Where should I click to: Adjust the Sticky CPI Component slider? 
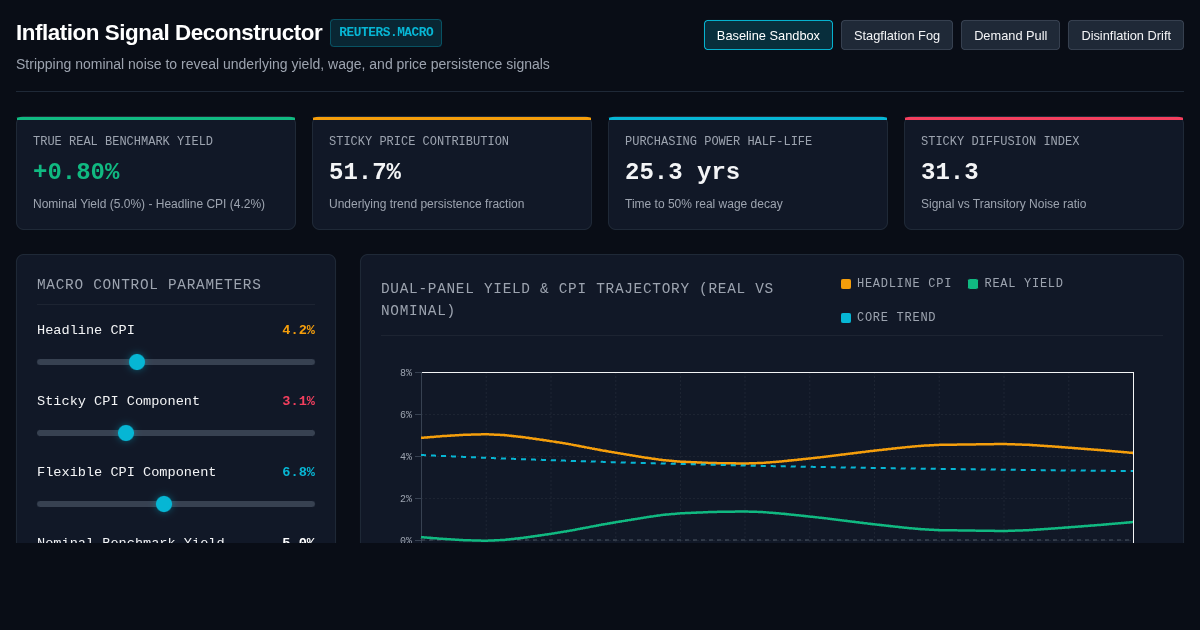(176, 433)
